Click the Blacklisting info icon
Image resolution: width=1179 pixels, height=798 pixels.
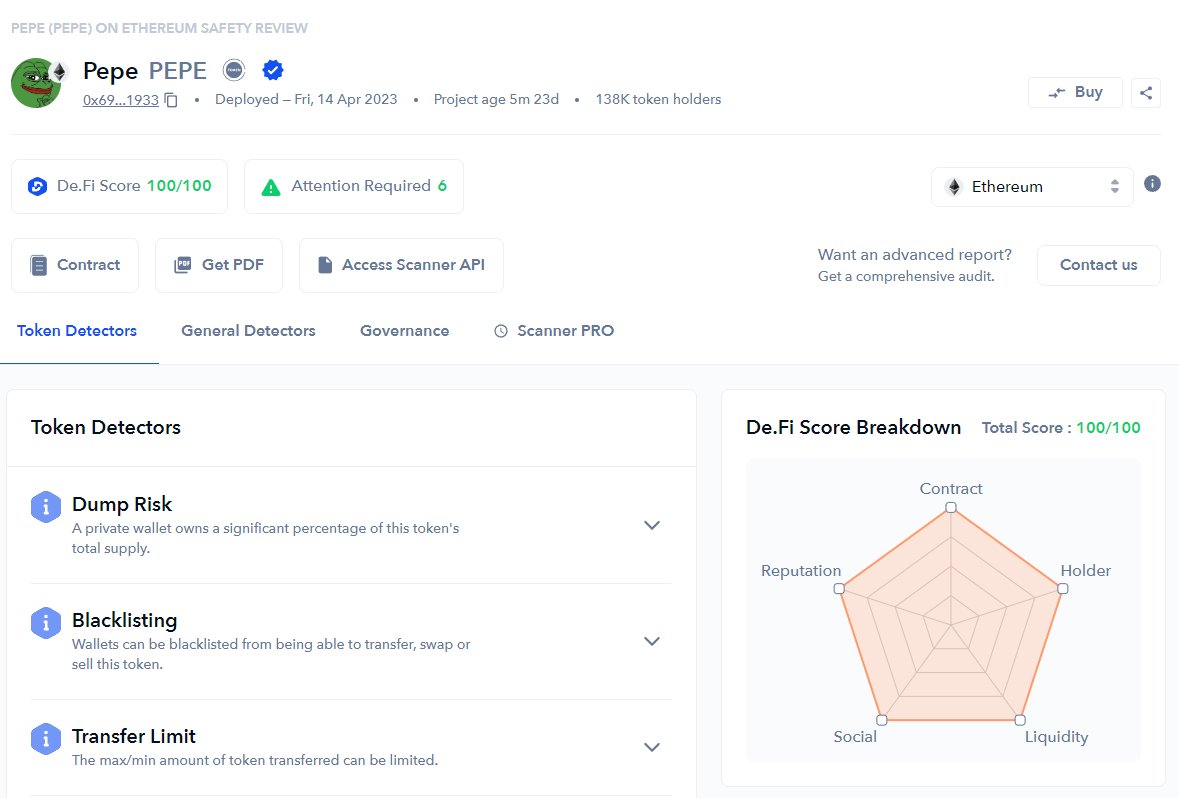tap(46, 623)
